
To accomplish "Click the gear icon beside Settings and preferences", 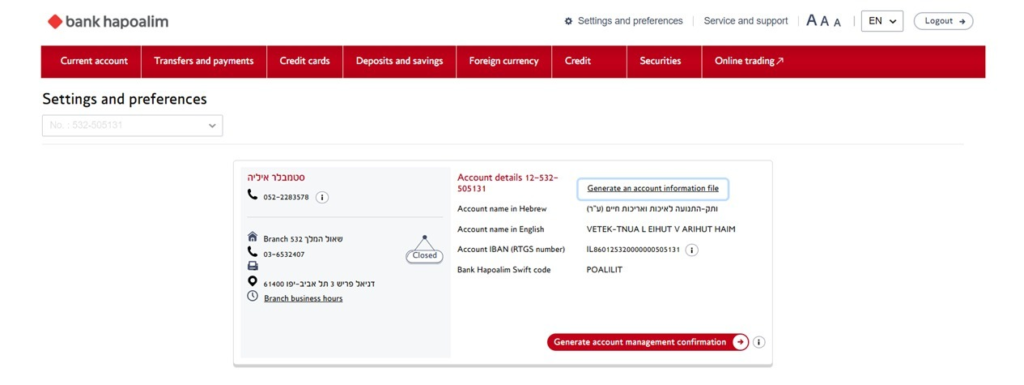I will click(x=568, y=21).
